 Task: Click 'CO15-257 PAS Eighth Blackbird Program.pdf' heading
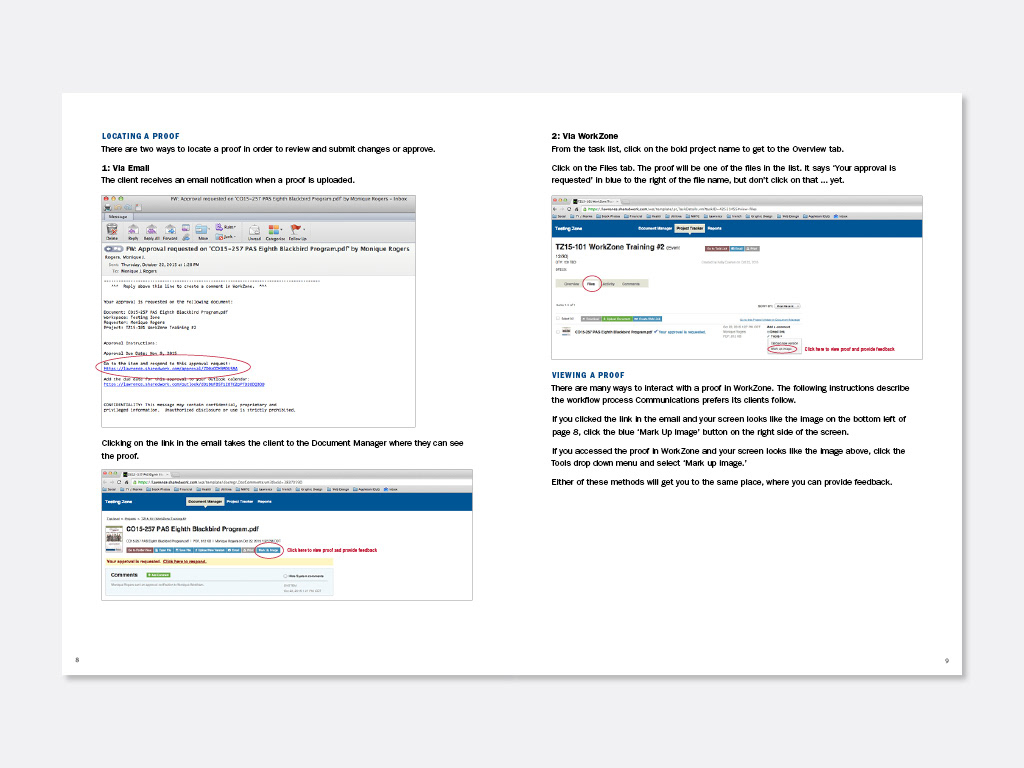pos(192,529)
